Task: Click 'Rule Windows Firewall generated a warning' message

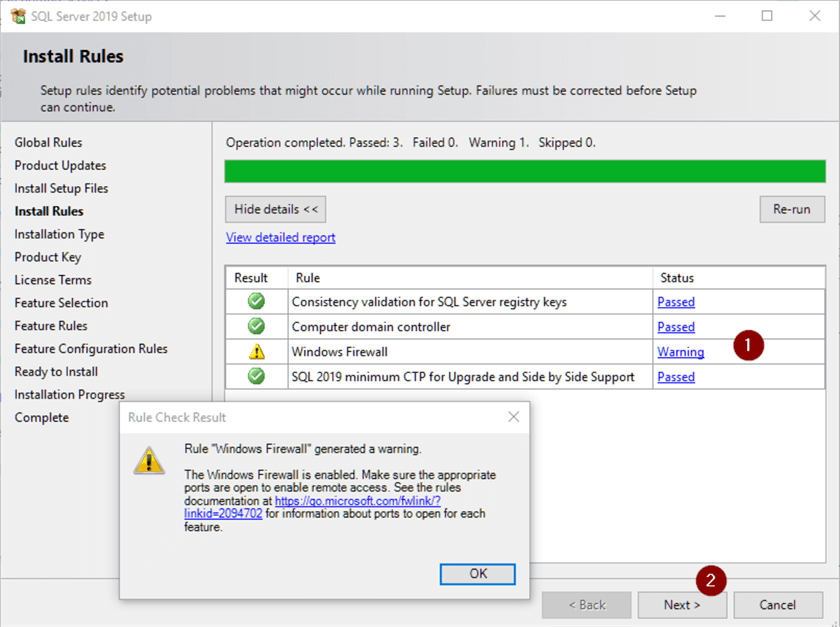Action: (x=303, y=449)
